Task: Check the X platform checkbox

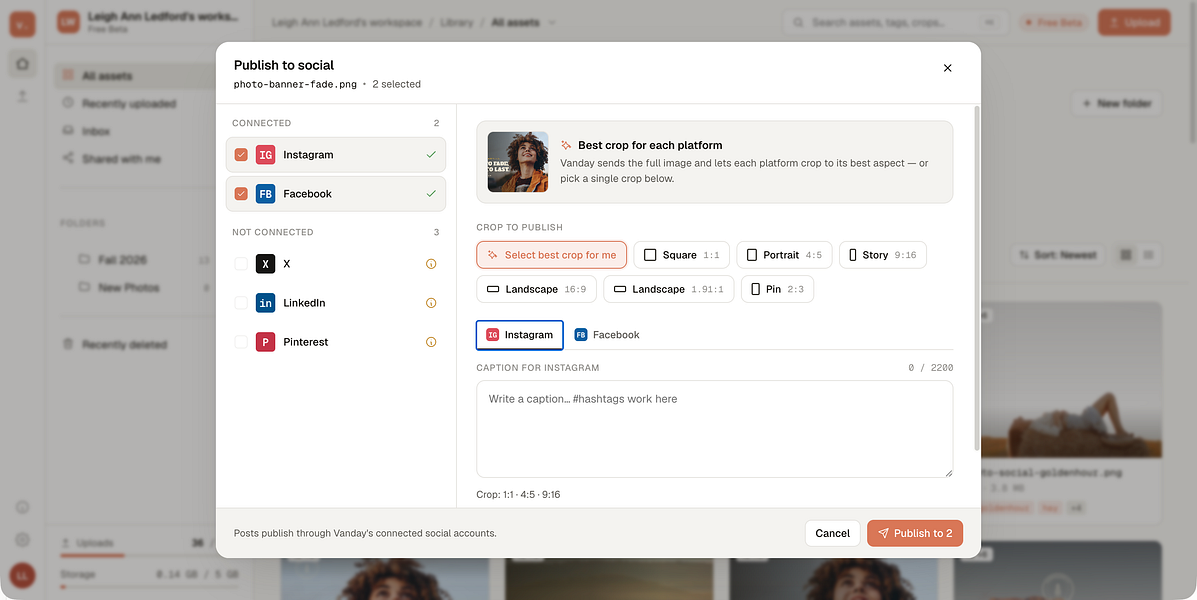Action: point(241,264)
